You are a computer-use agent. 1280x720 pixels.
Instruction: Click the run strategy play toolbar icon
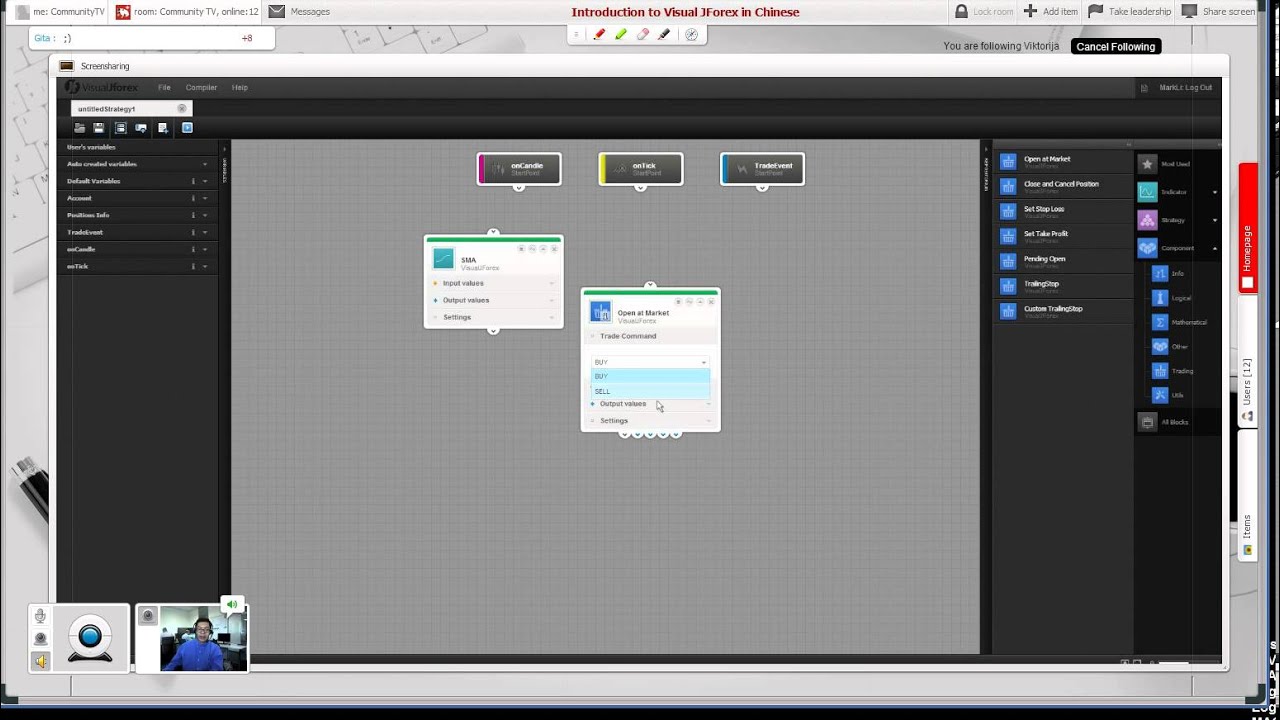coord(187,128)
